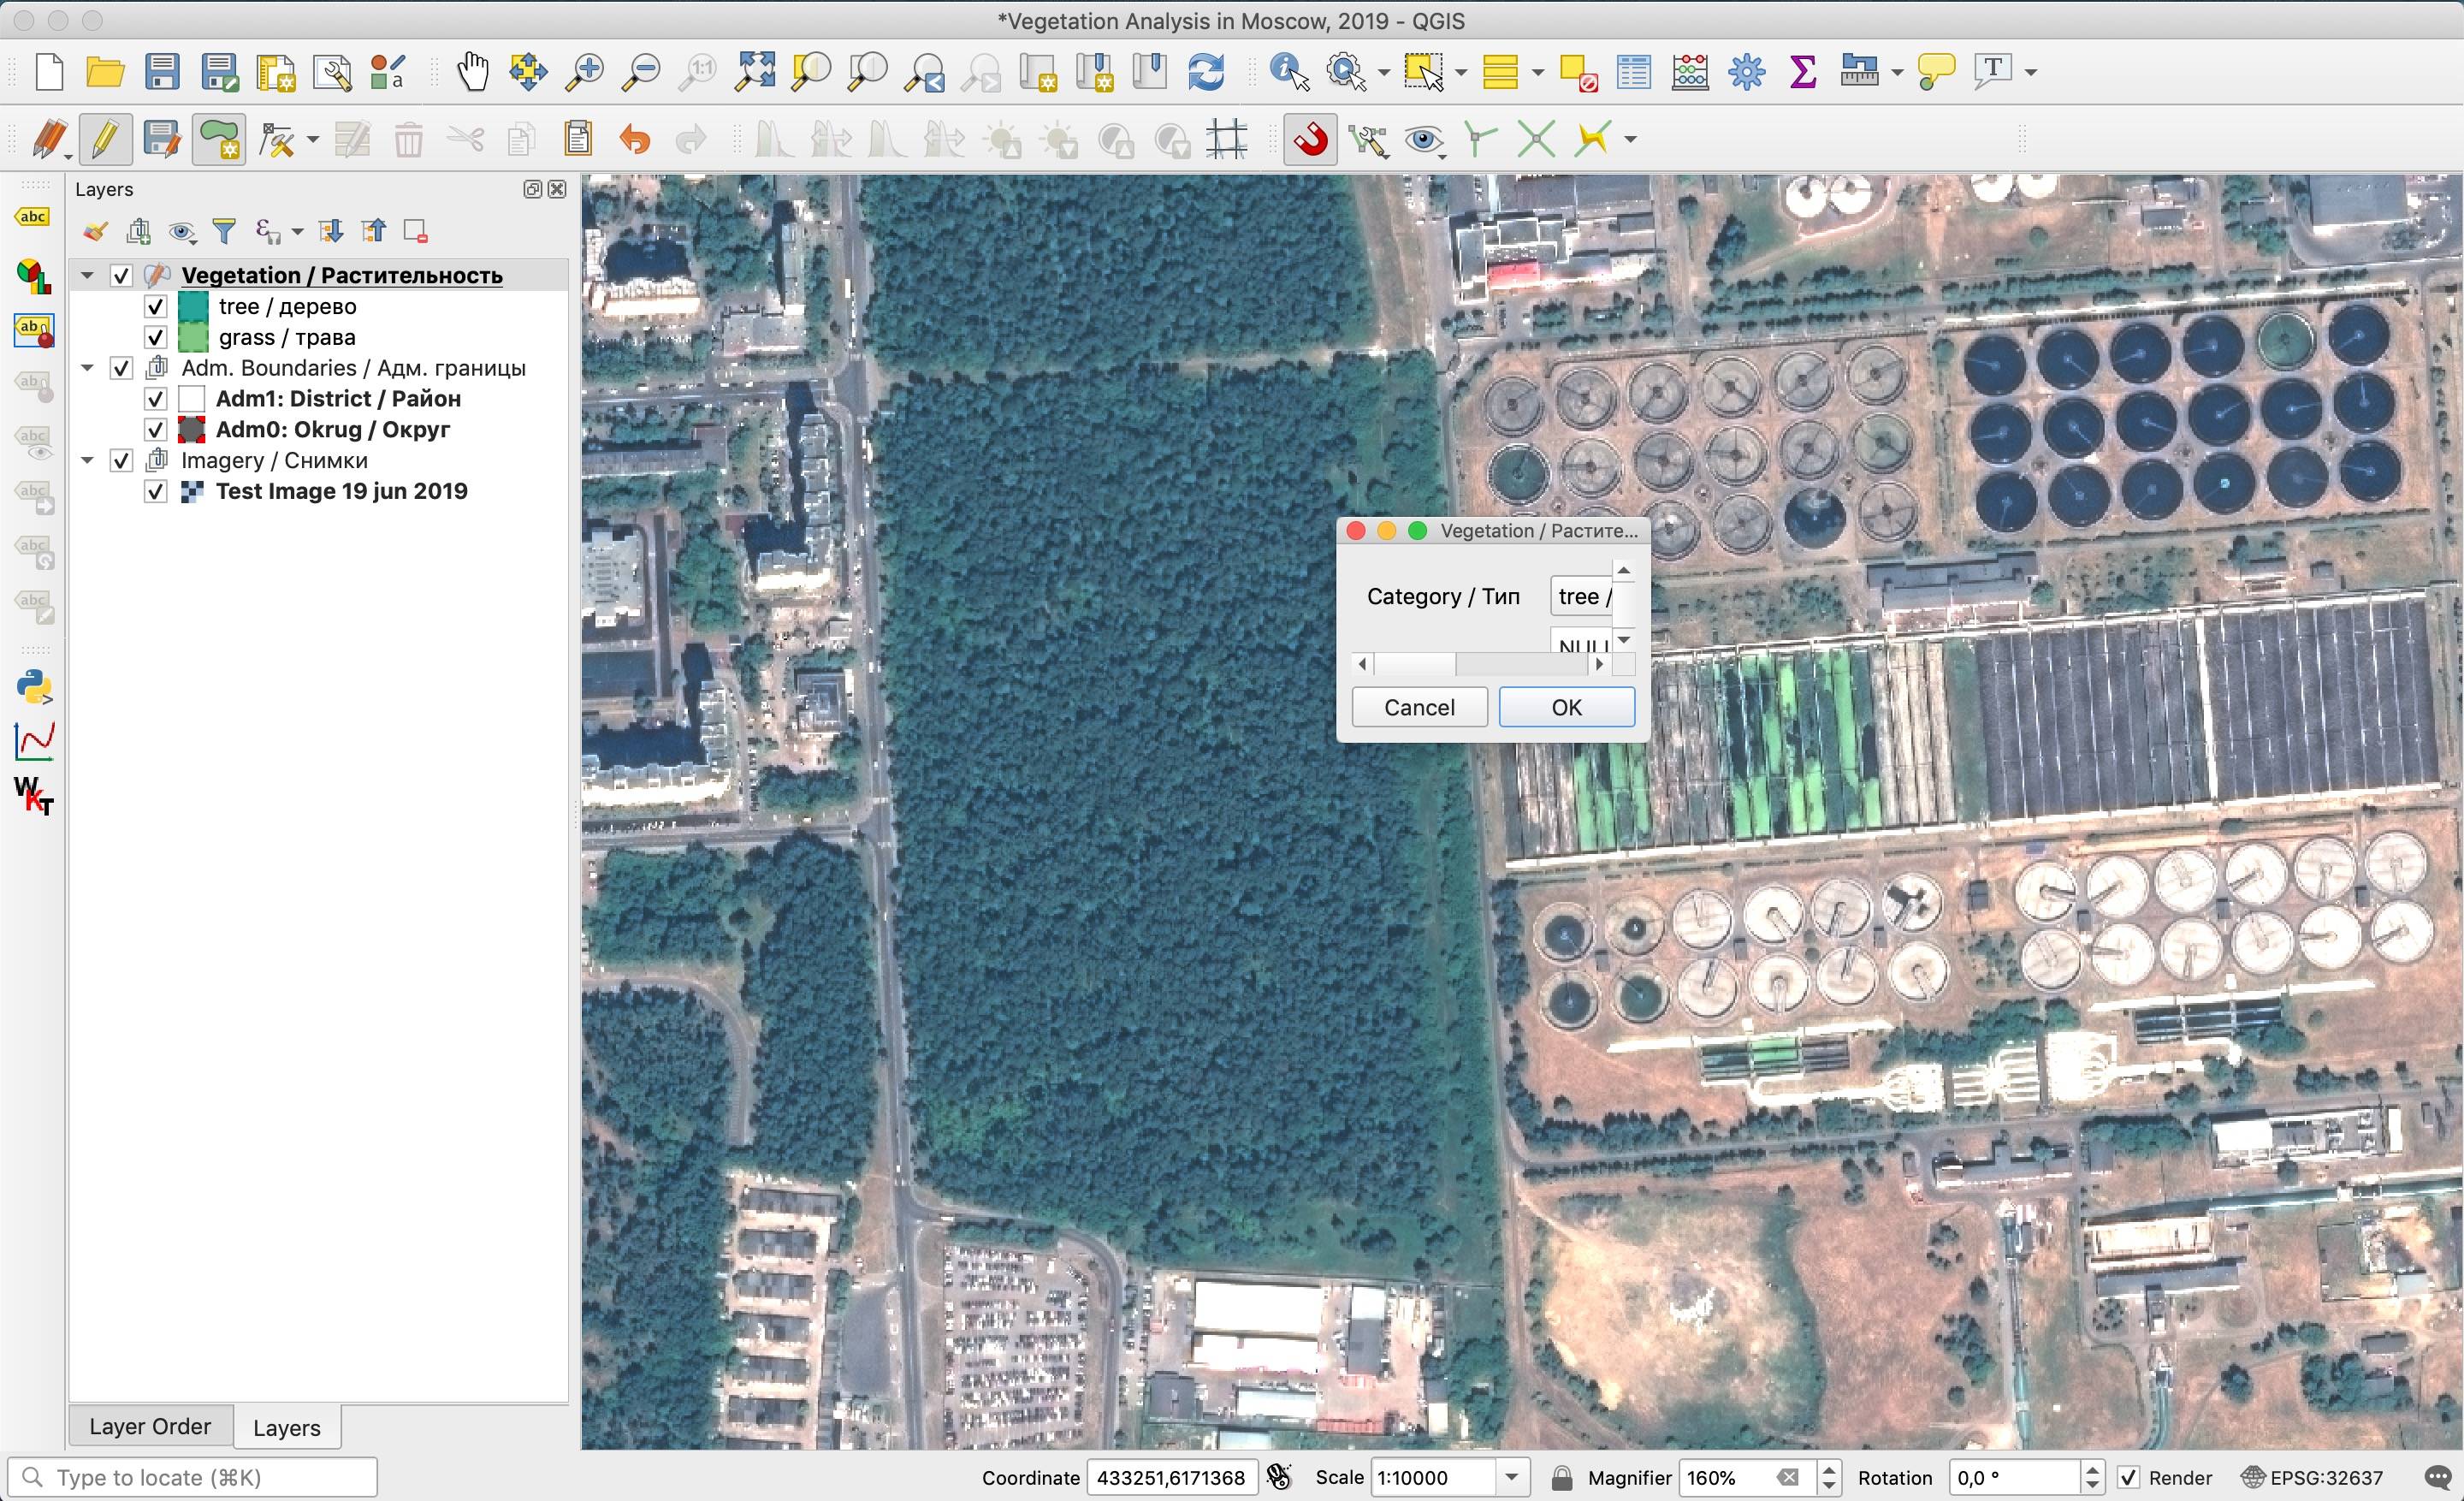Screen dimensions: 2464x1501
Task: Click the Adm0: Okrug symbol swatch
Action: [x=191, y=430]
